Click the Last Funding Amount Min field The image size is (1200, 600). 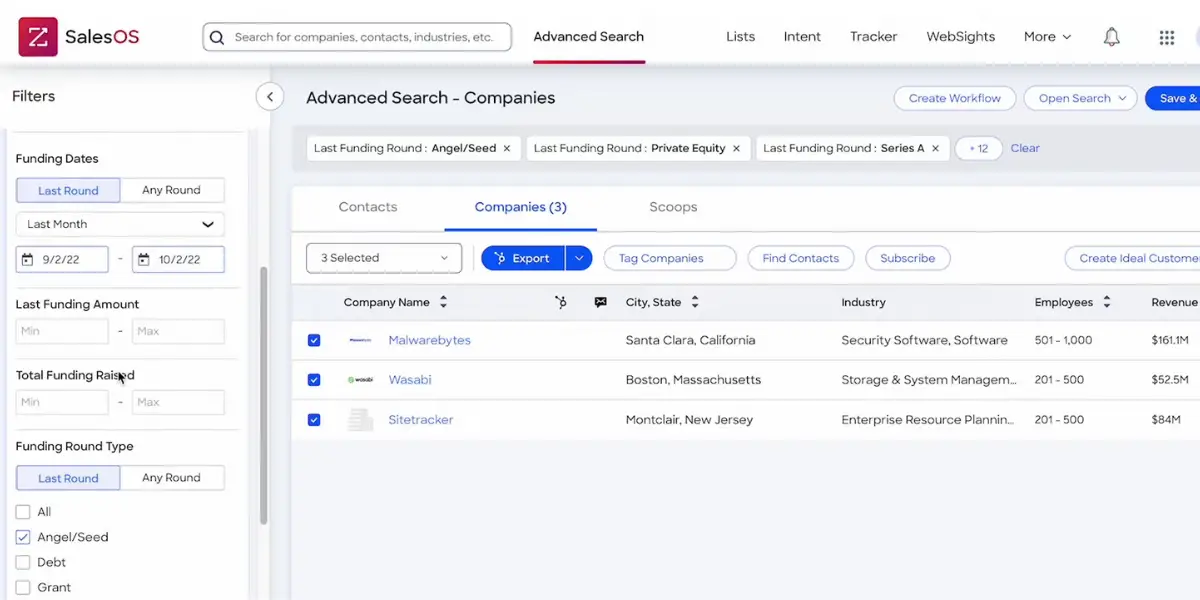[x=62, y=331]
